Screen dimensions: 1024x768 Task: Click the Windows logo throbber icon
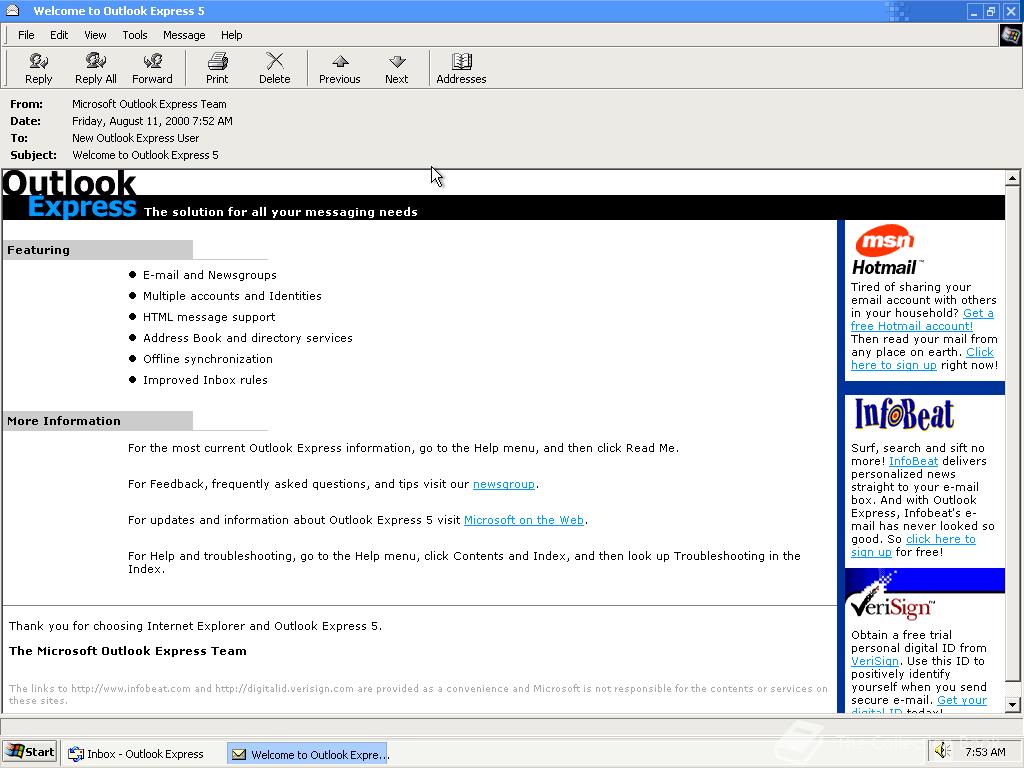(1010, 35)
